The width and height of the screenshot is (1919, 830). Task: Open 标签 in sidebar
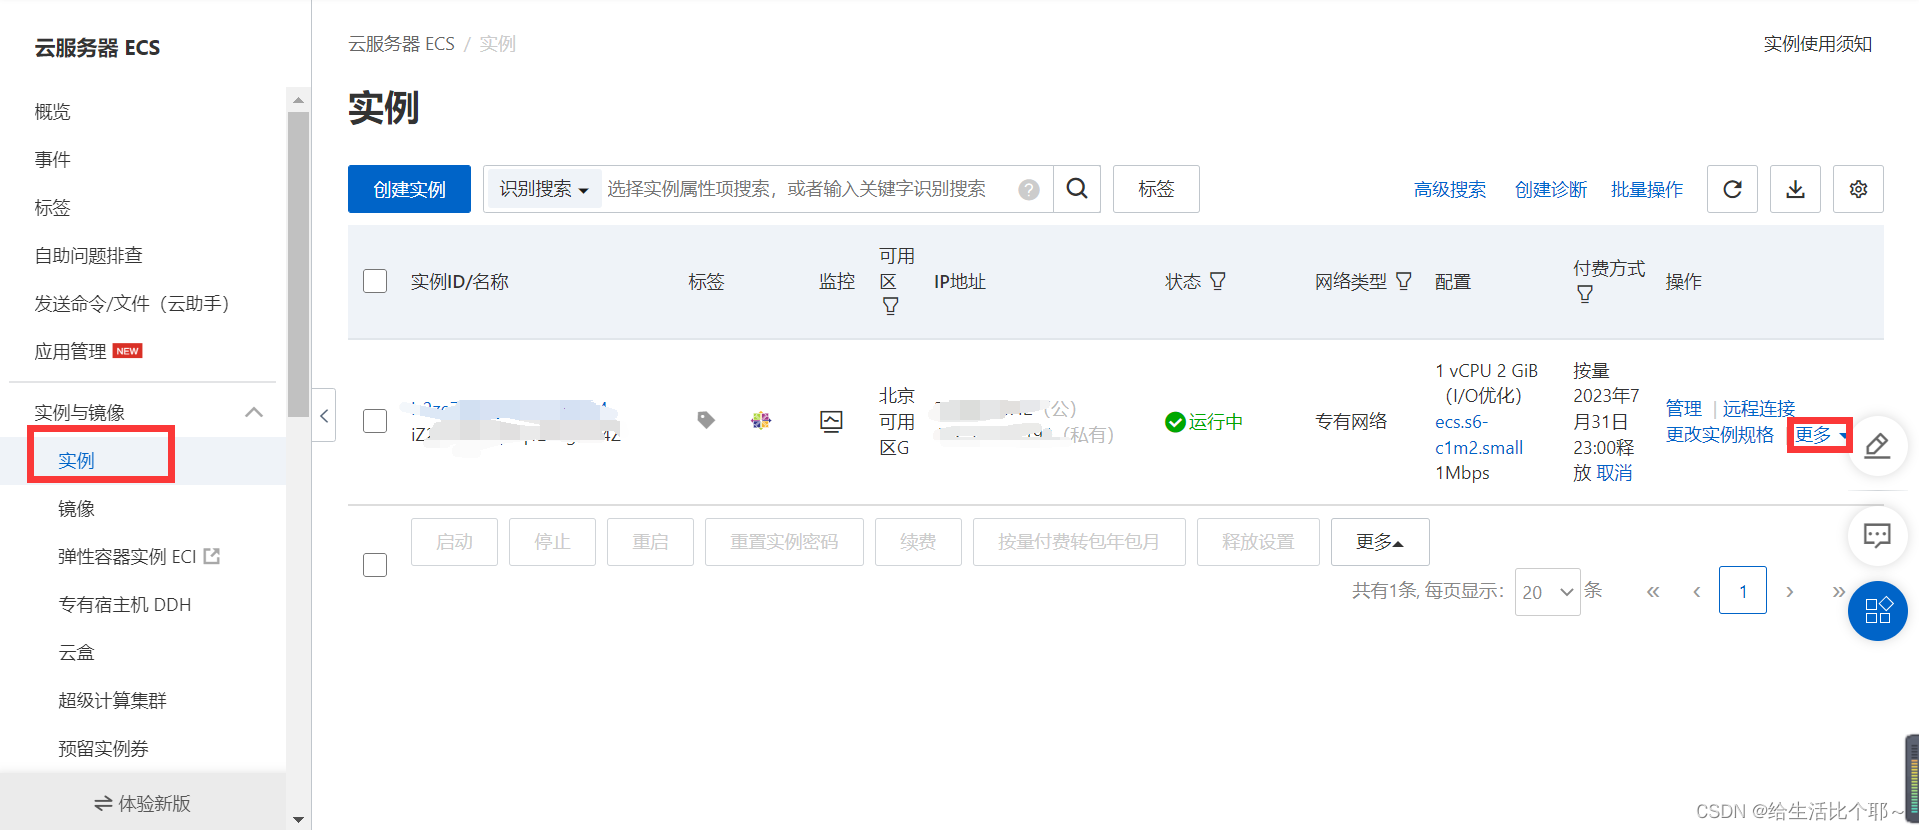53,207
